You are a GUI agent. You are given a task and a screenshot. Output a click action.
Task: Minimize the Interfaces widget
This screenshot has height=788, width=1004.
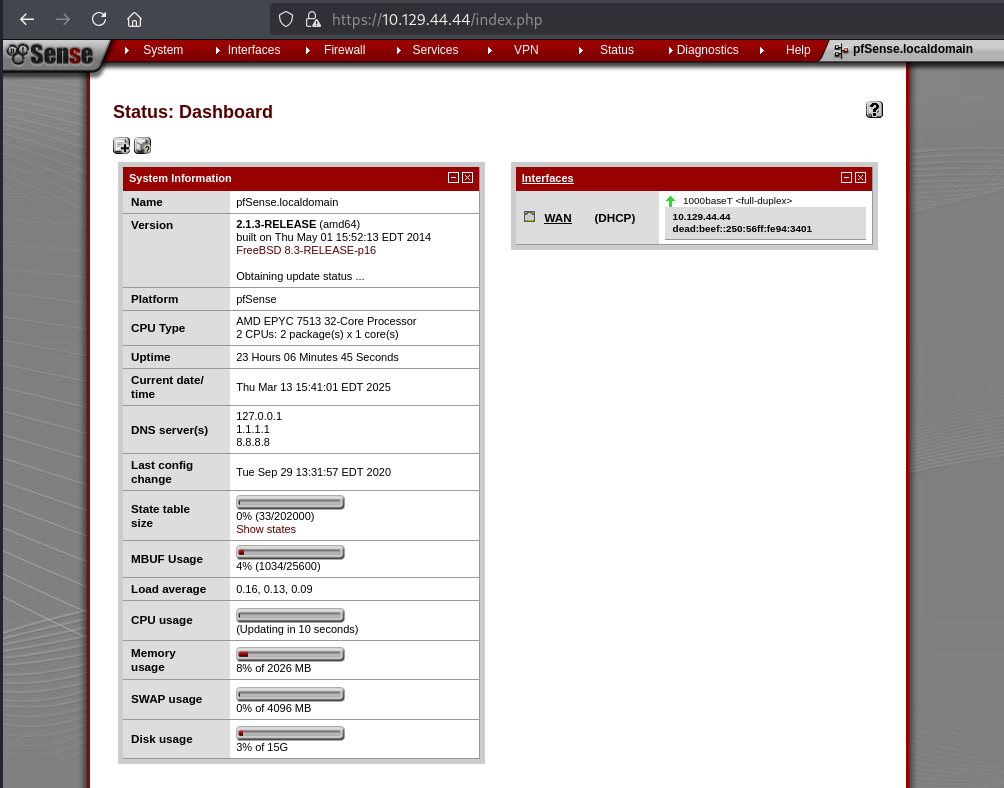(846, 177)
